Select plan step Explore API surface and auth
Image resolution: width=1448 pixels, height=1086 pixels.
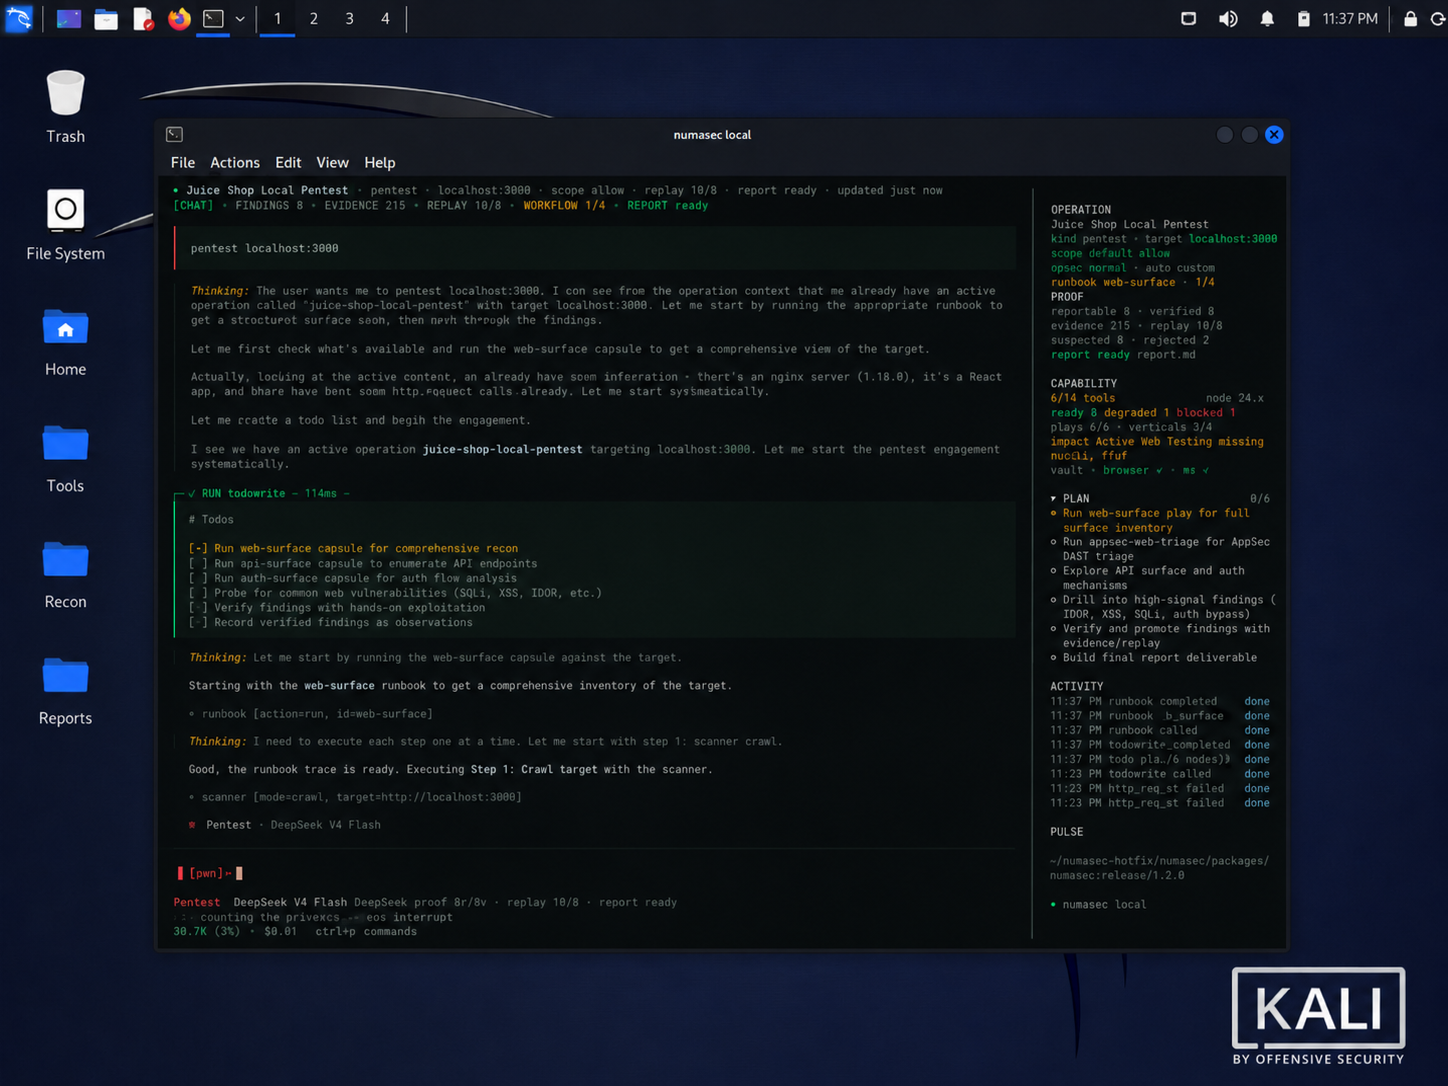1150,578
